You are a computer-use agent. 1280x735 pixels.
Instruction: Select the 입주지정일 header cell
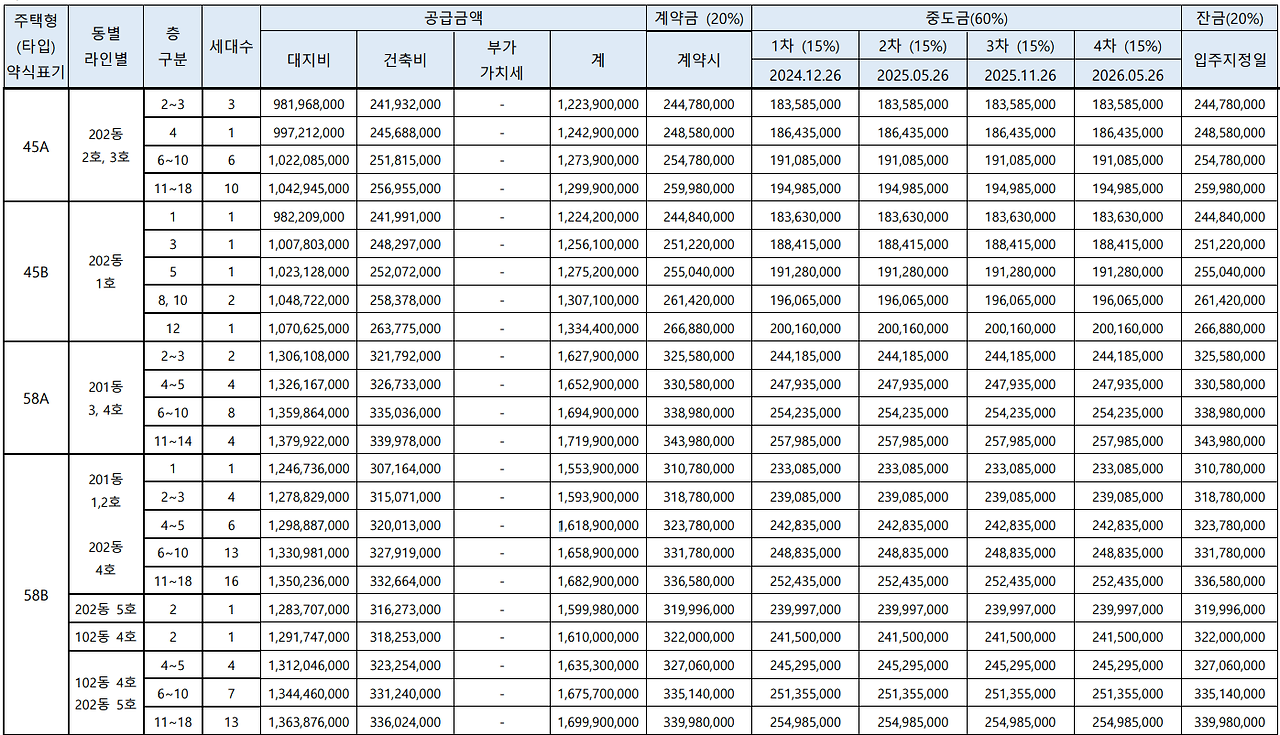(x=1229, y=60)
